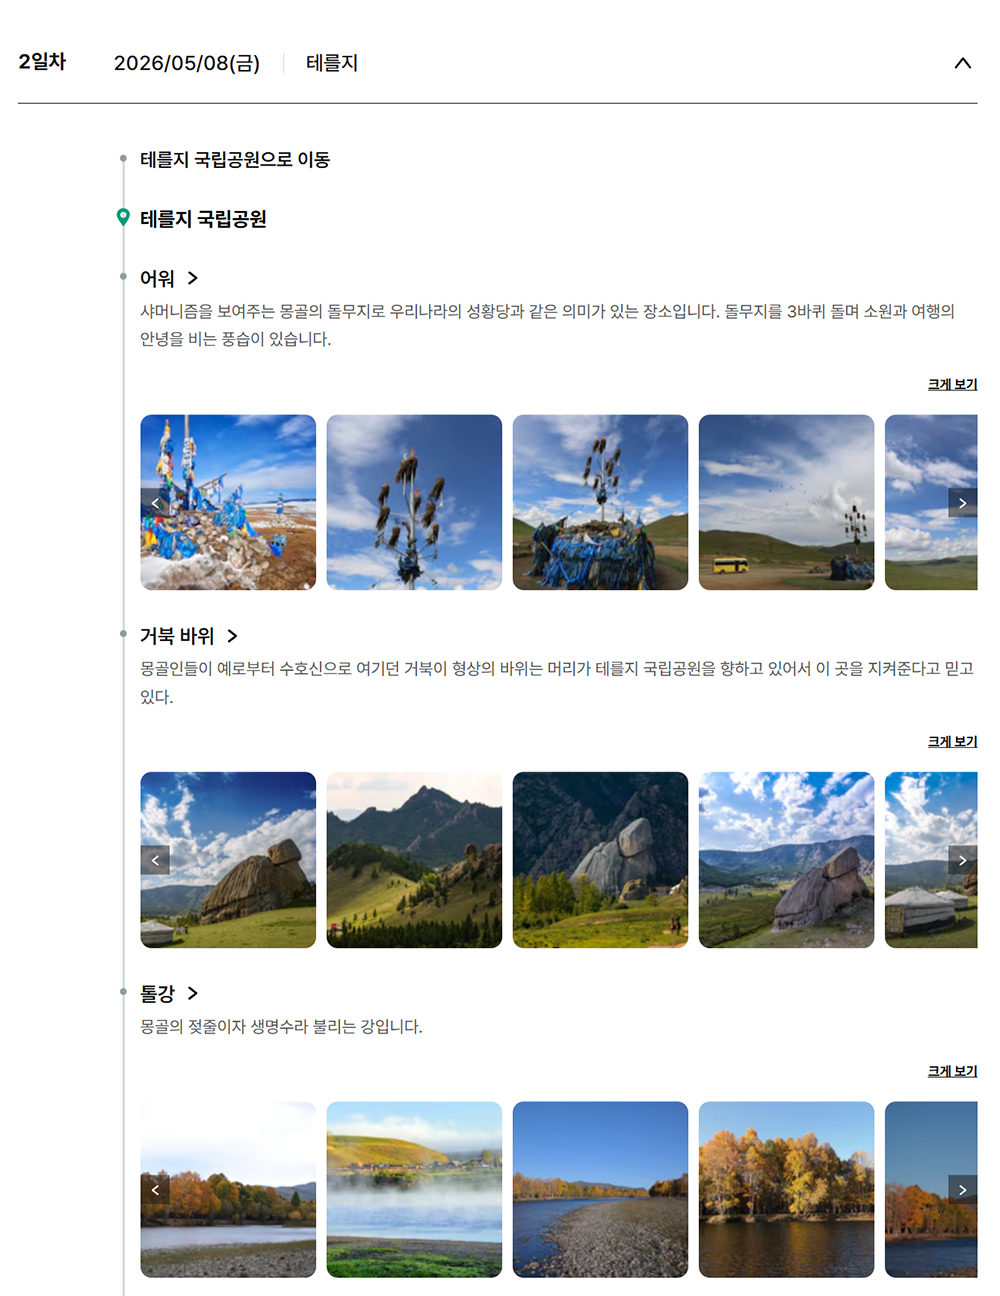Click 크게 보기 link above 거북 바위 photos
This screenshot has height=1296, width=1000.
[952, 741]
